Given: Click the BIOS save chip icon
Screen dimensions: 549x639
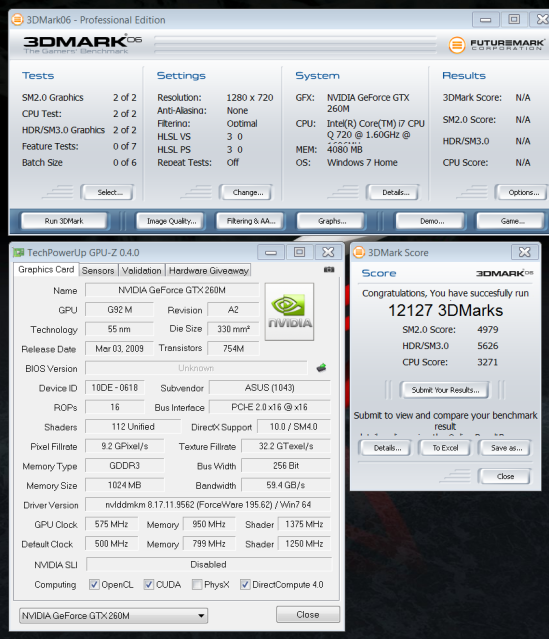Looking at the screenshot, I should (x=321, y=368).
